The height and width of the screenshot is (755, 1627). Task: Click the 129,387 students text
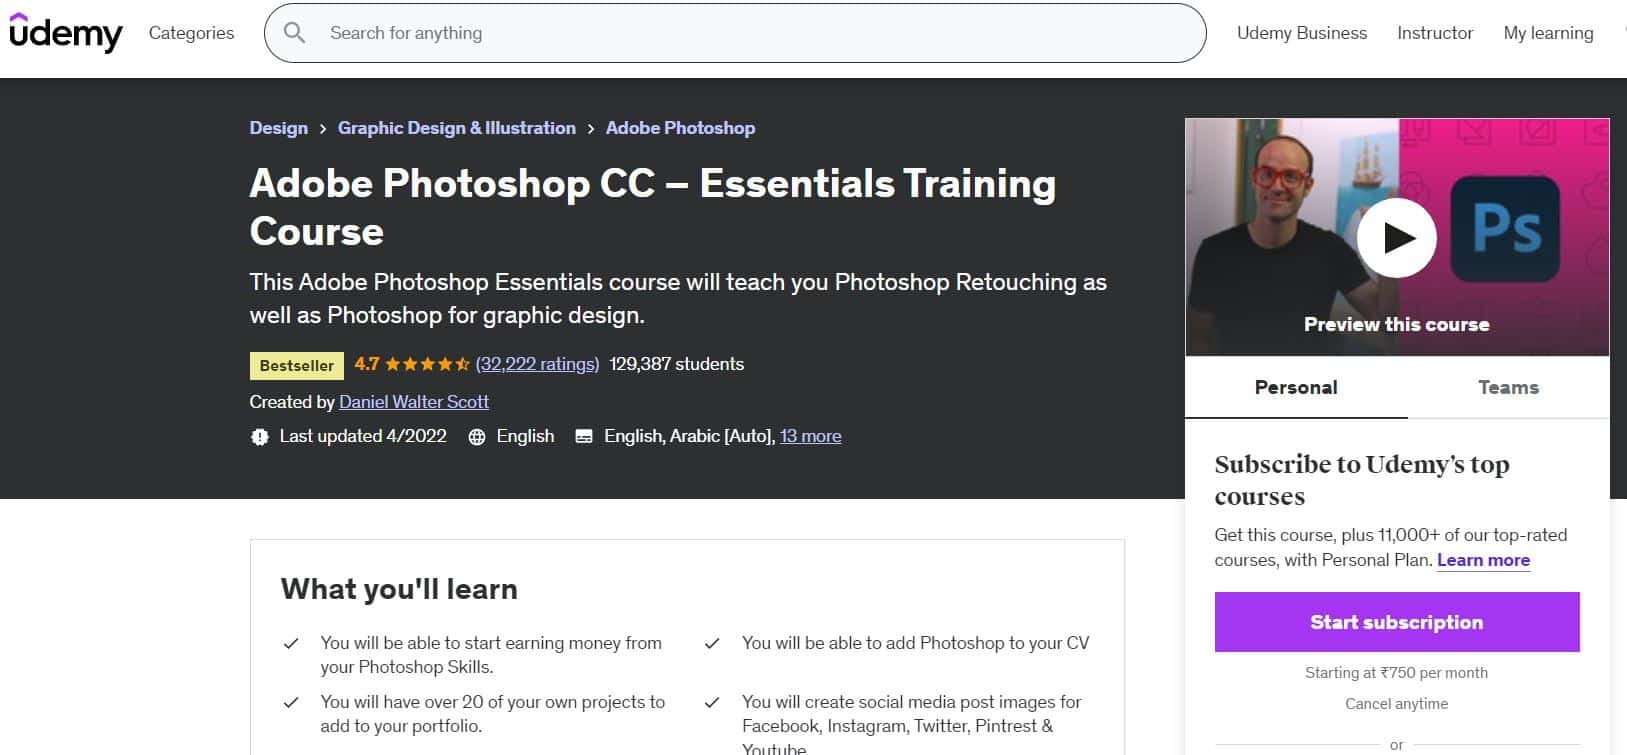coord(677,364)
